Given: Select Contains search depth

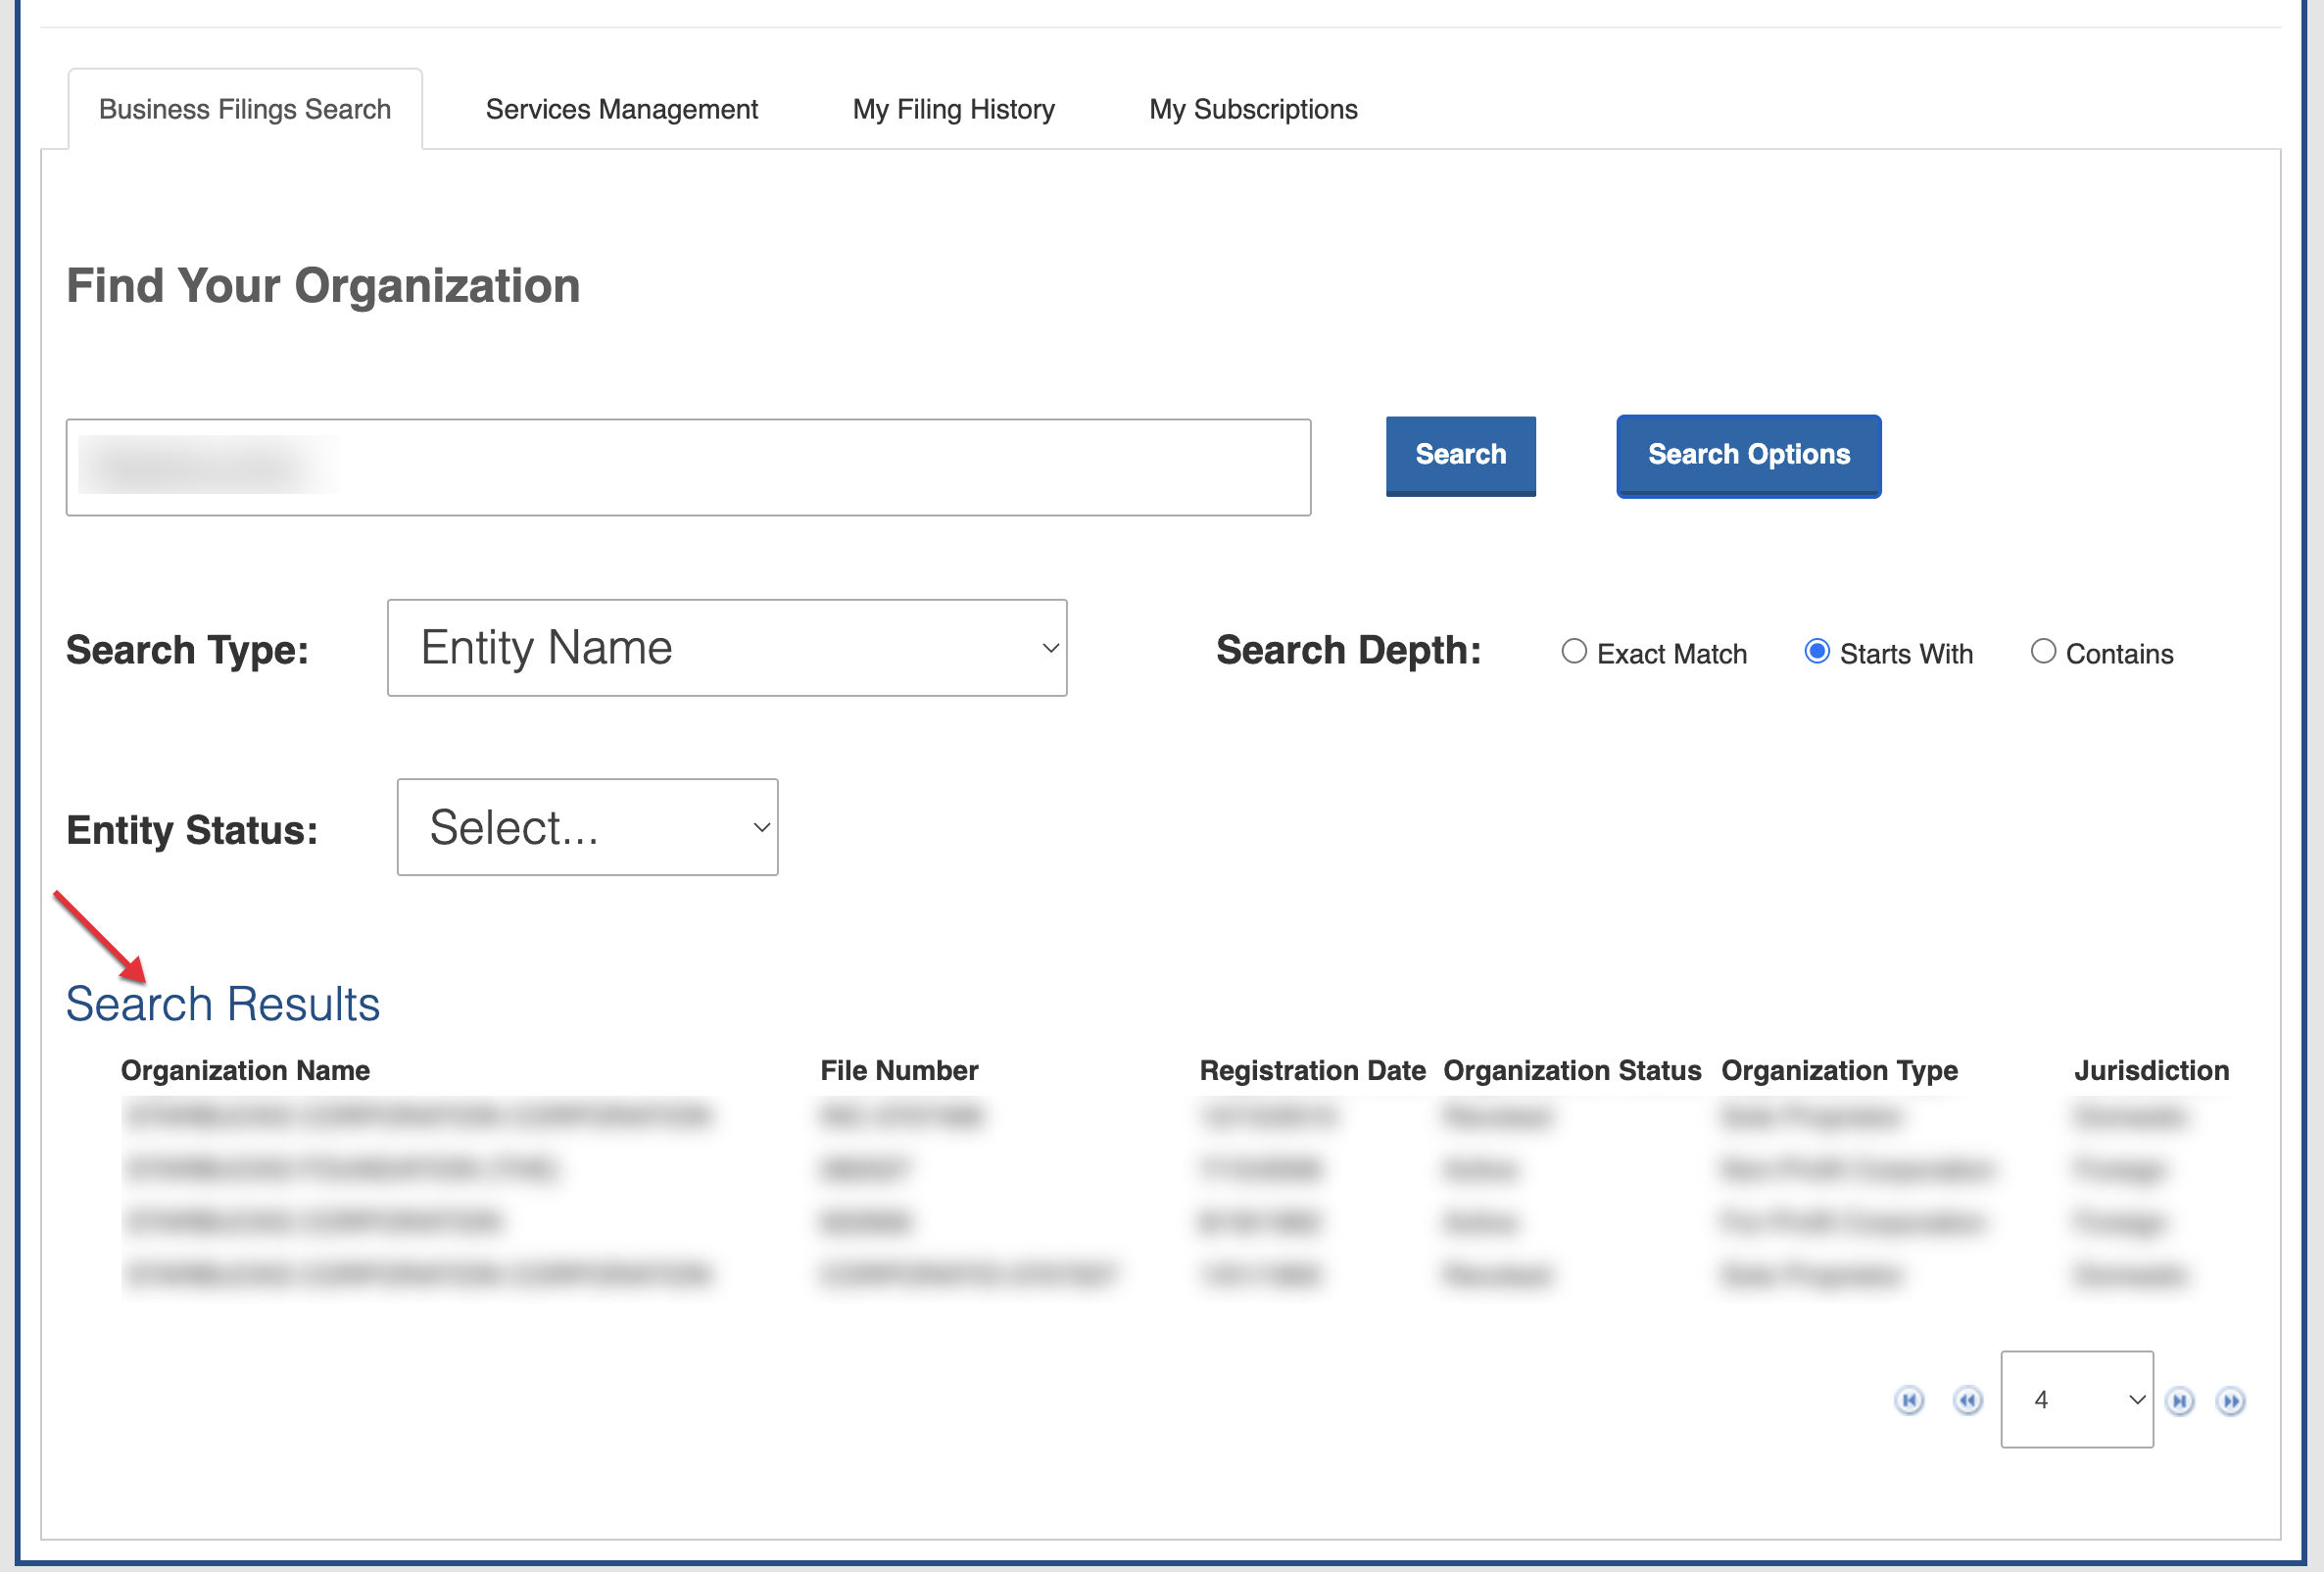Looking at the screenshot, I should 2043,652.
